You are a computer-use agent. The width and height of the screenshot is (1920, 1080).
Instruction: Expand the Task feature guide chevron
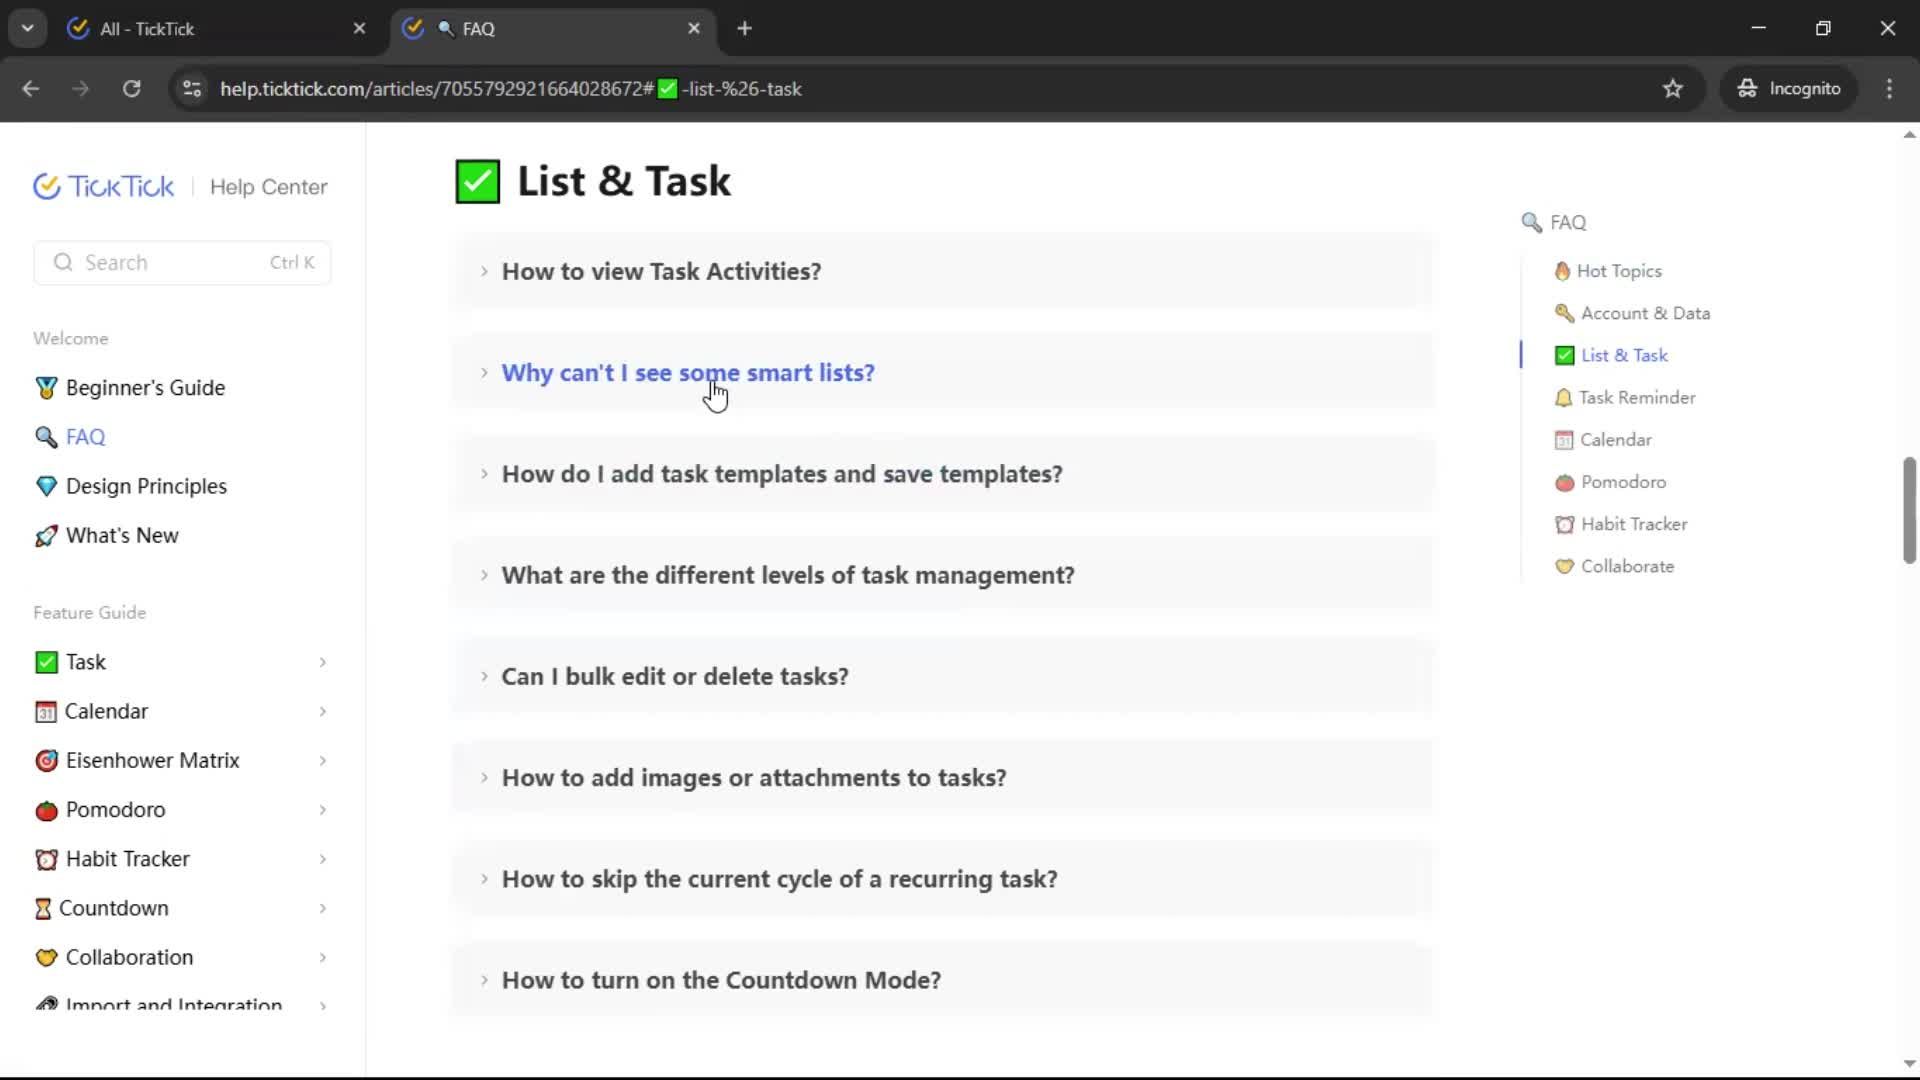click(322, 662)
